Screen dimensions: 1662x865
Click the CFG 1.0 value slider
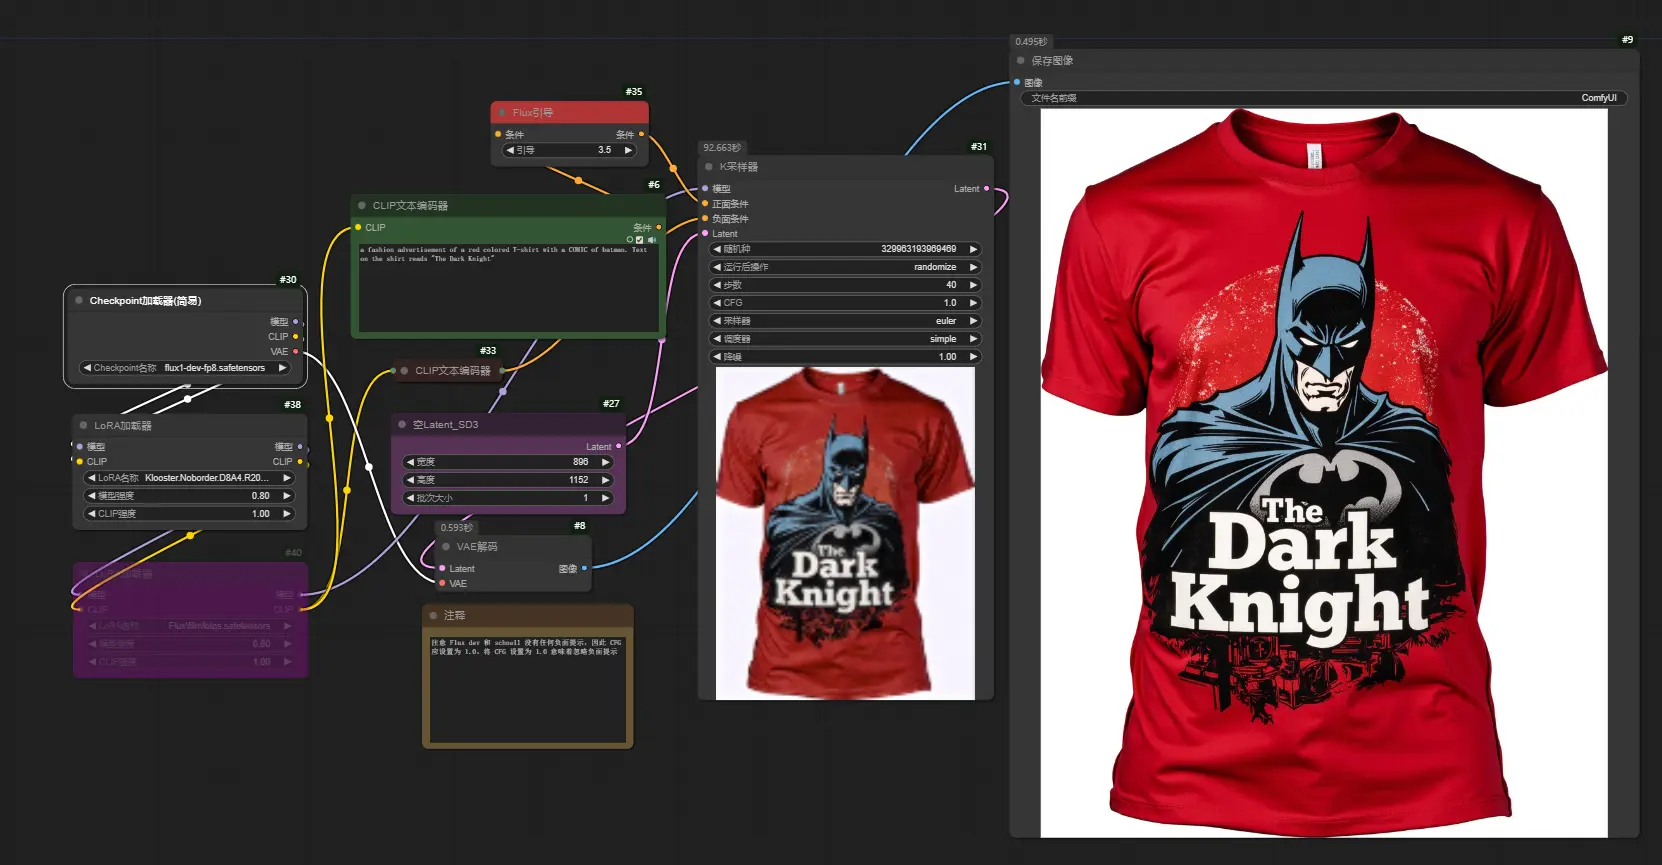(x=845, y=303)
